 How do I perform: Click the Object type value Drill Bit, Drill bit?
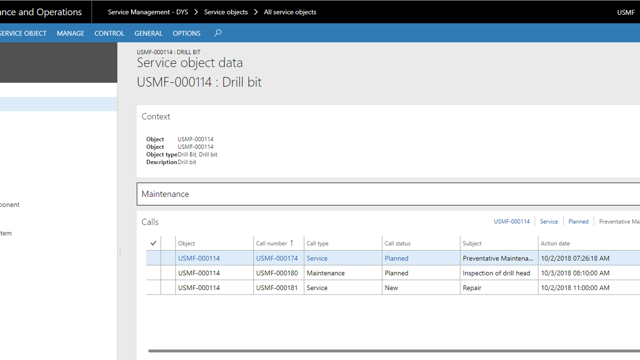[197, 154]
